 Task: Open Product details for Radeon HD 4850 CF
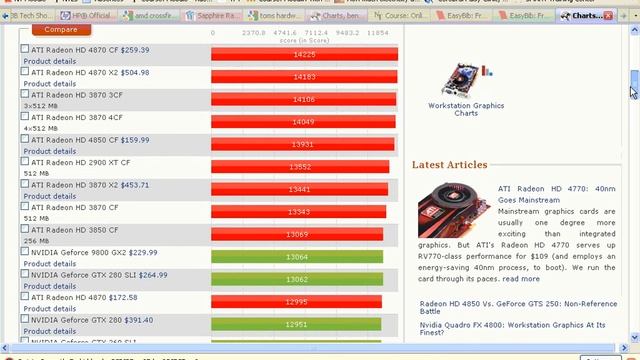point(50,151)
